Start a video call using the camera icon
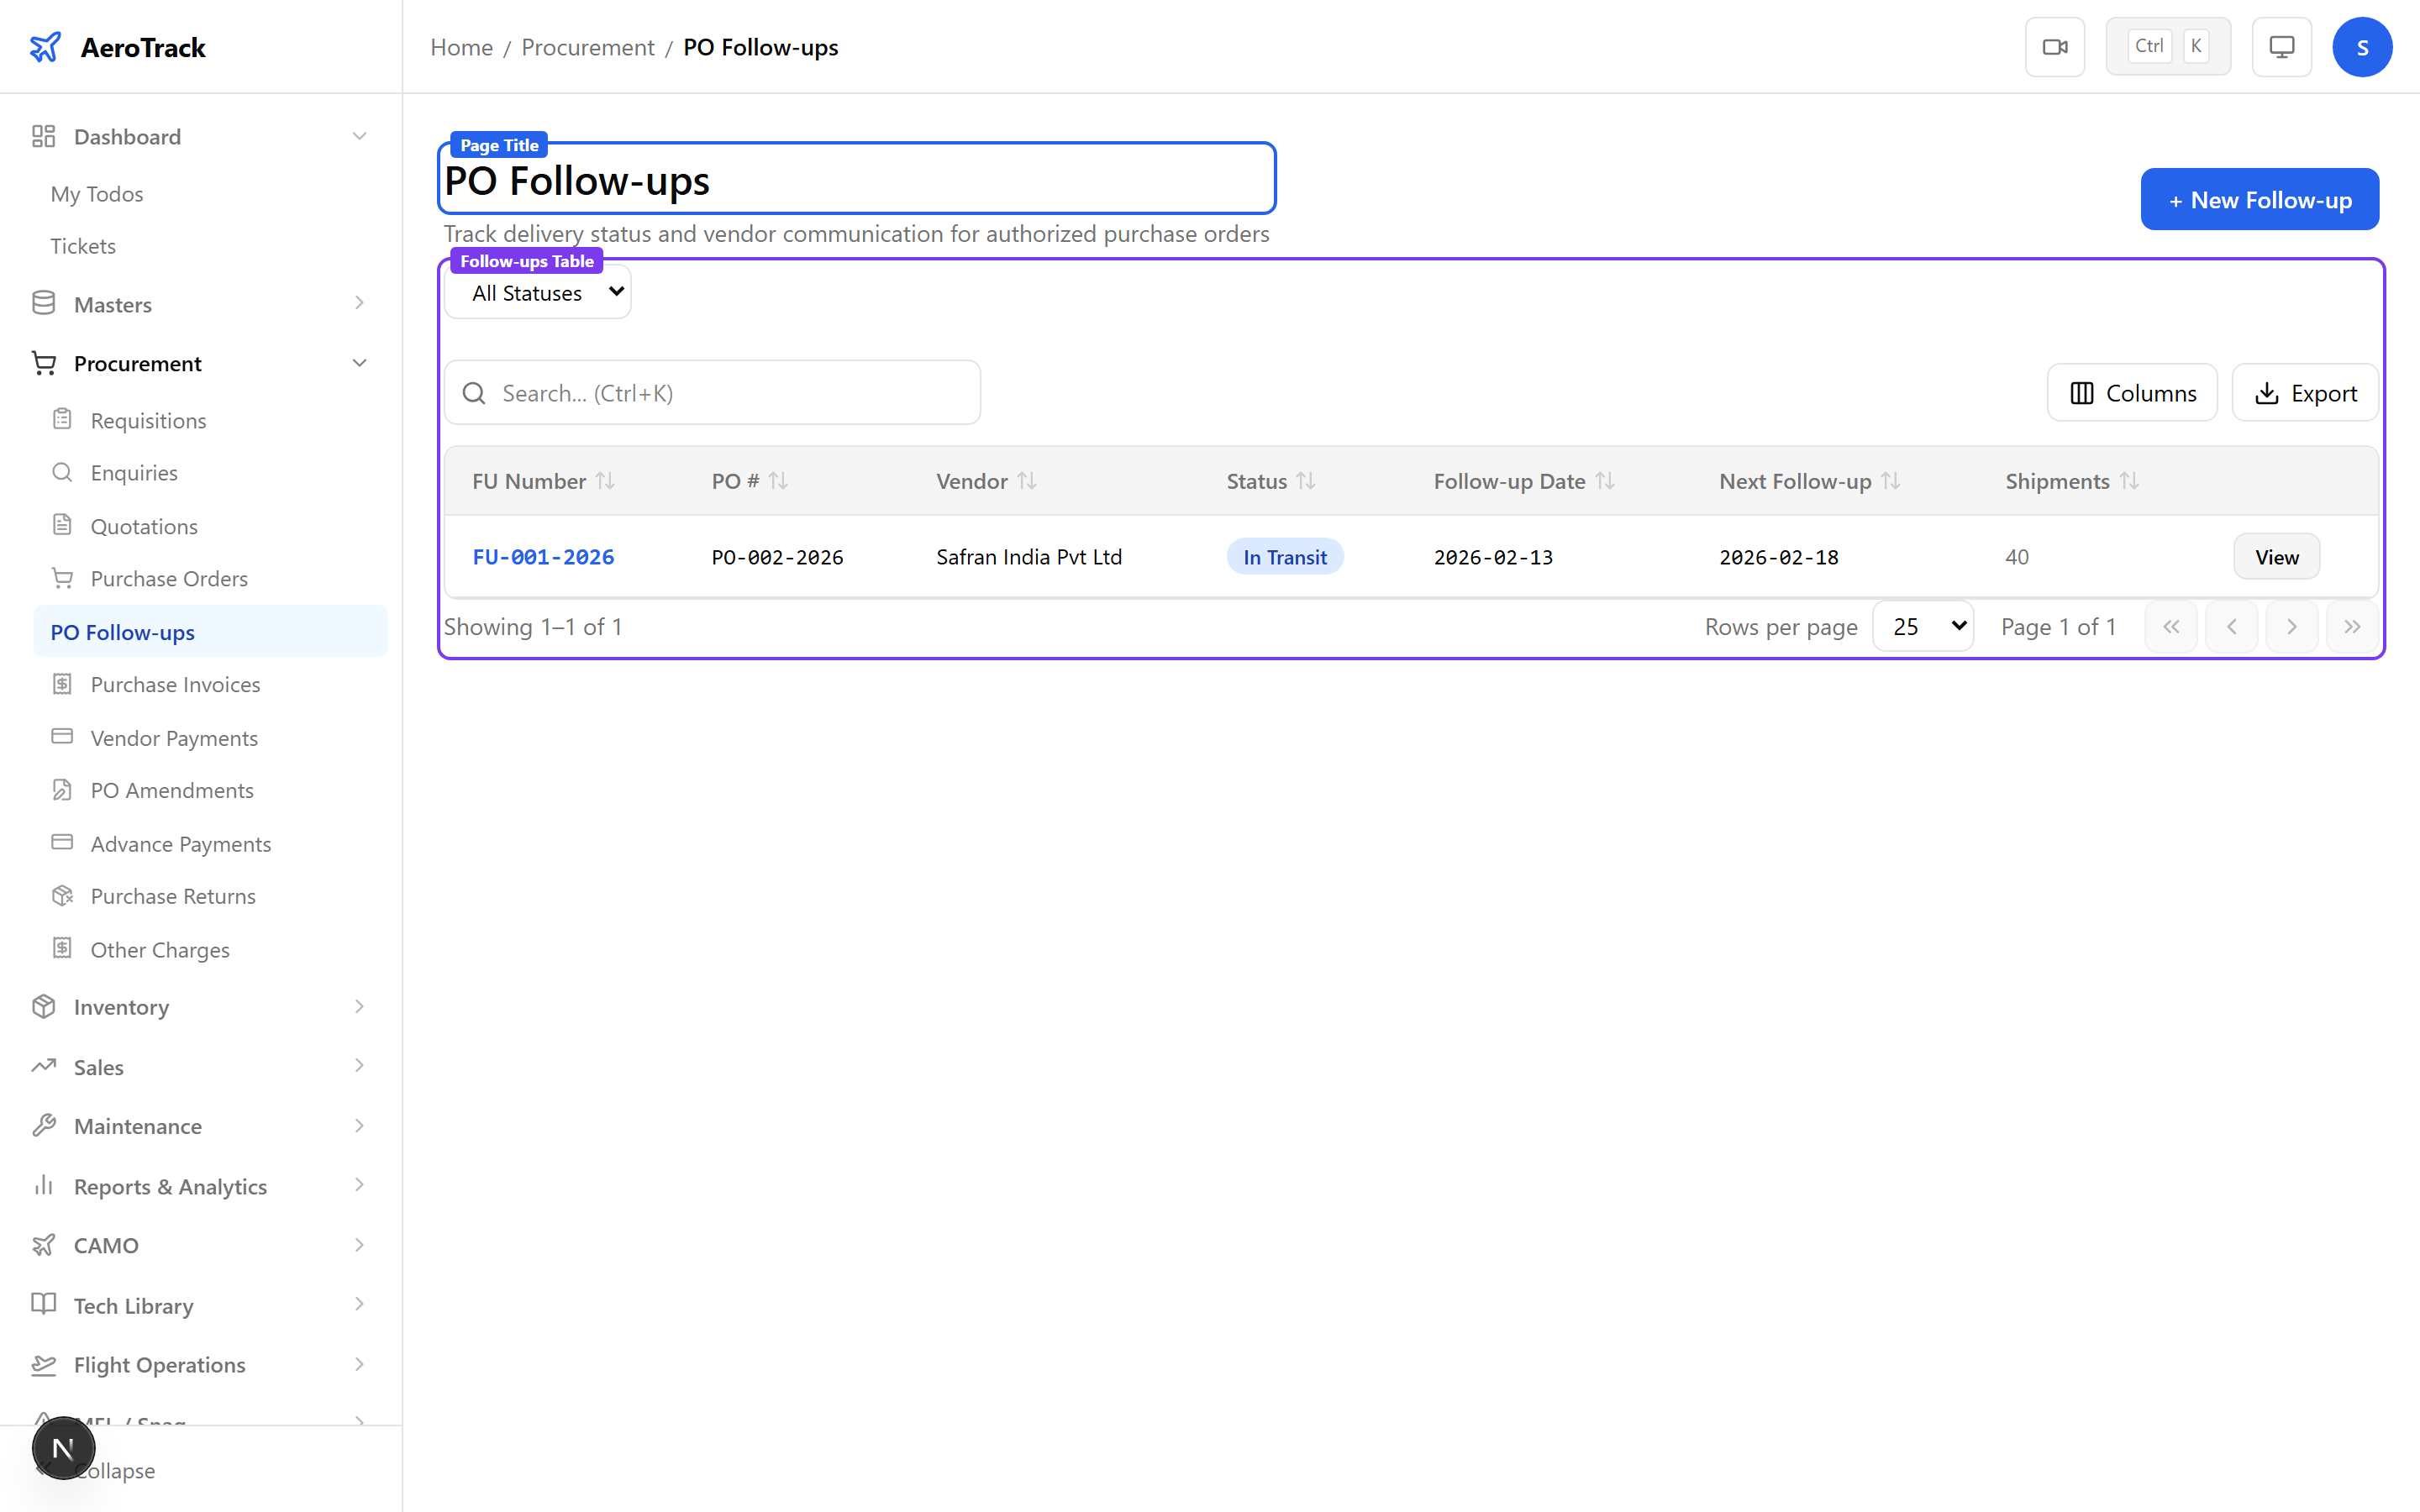Viewport: 2420px width, 1512px height. (x=2055, y=46)
